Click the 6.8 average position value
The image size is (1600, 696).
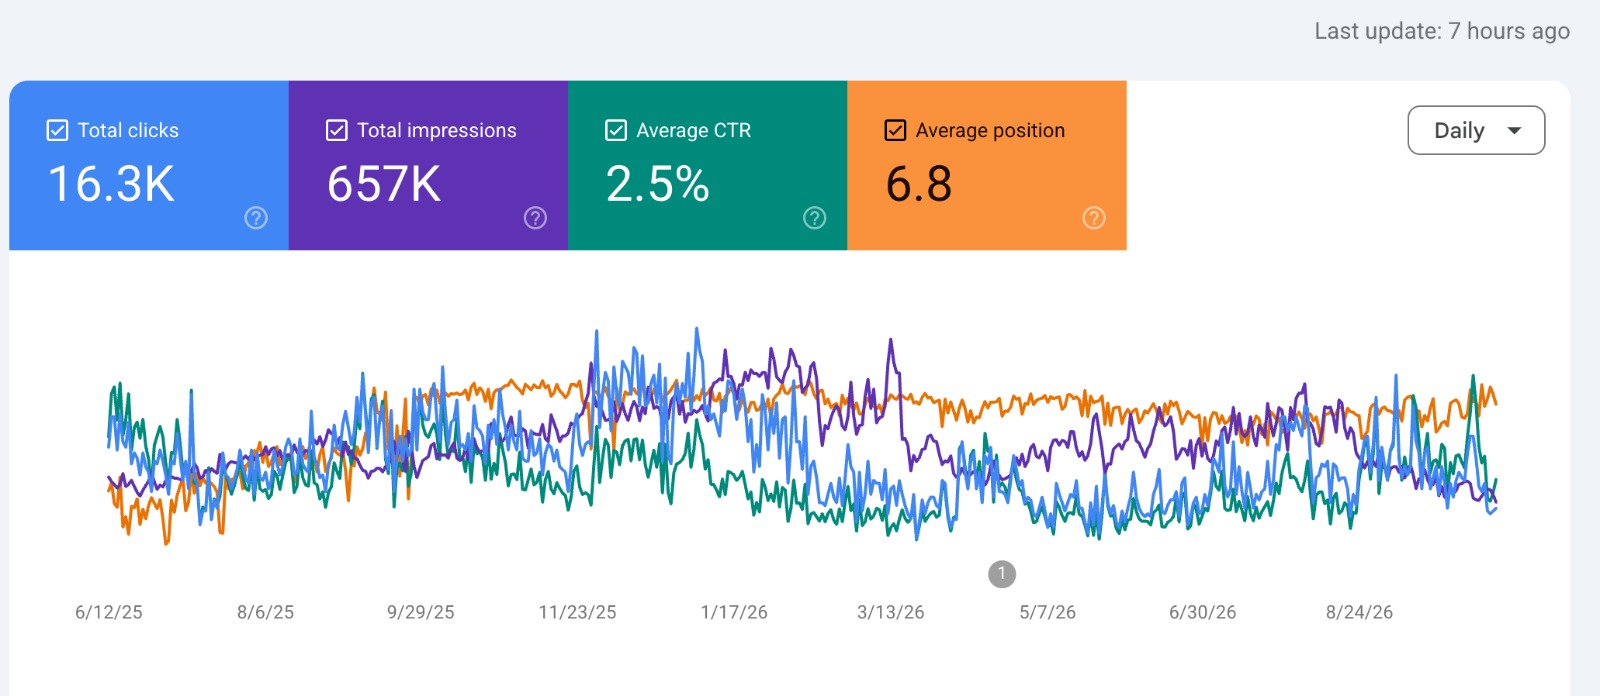coord(919,184)
